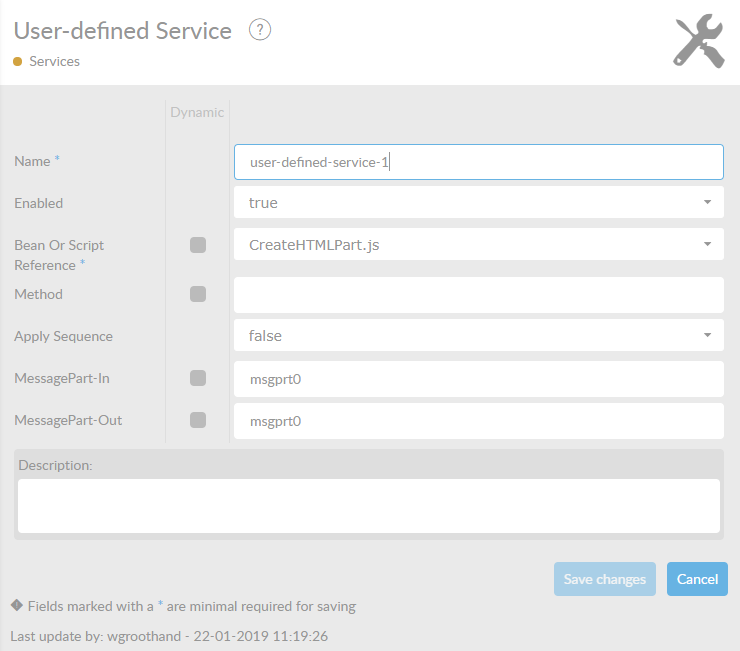Click the wrench and screwdriver icon
Image resolution: width=740 pixels, height=651 pixels.
[x=699, y=41]
